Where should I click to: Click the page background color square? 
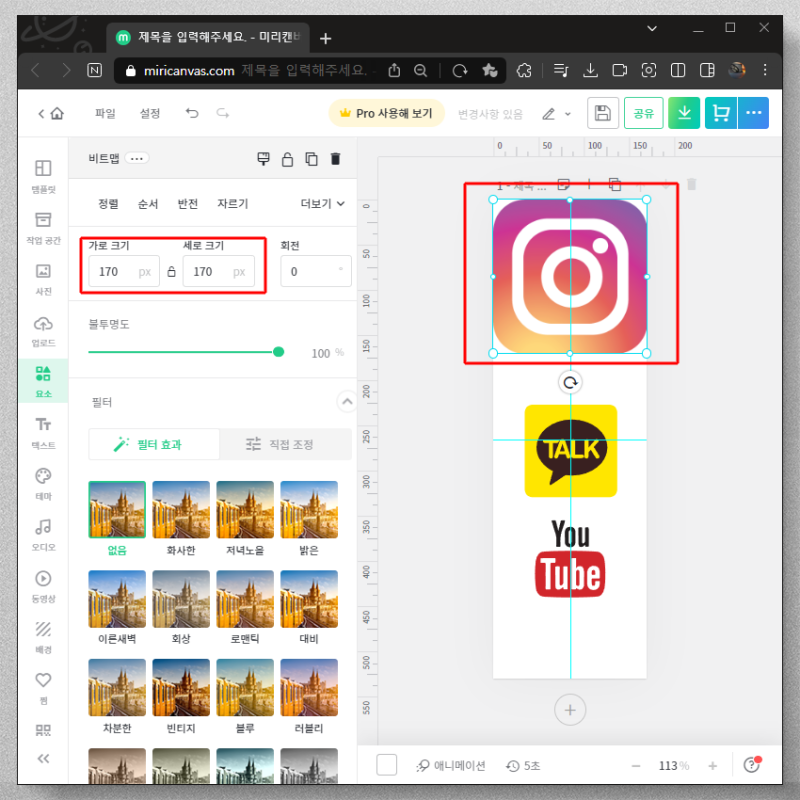[386, 765]
